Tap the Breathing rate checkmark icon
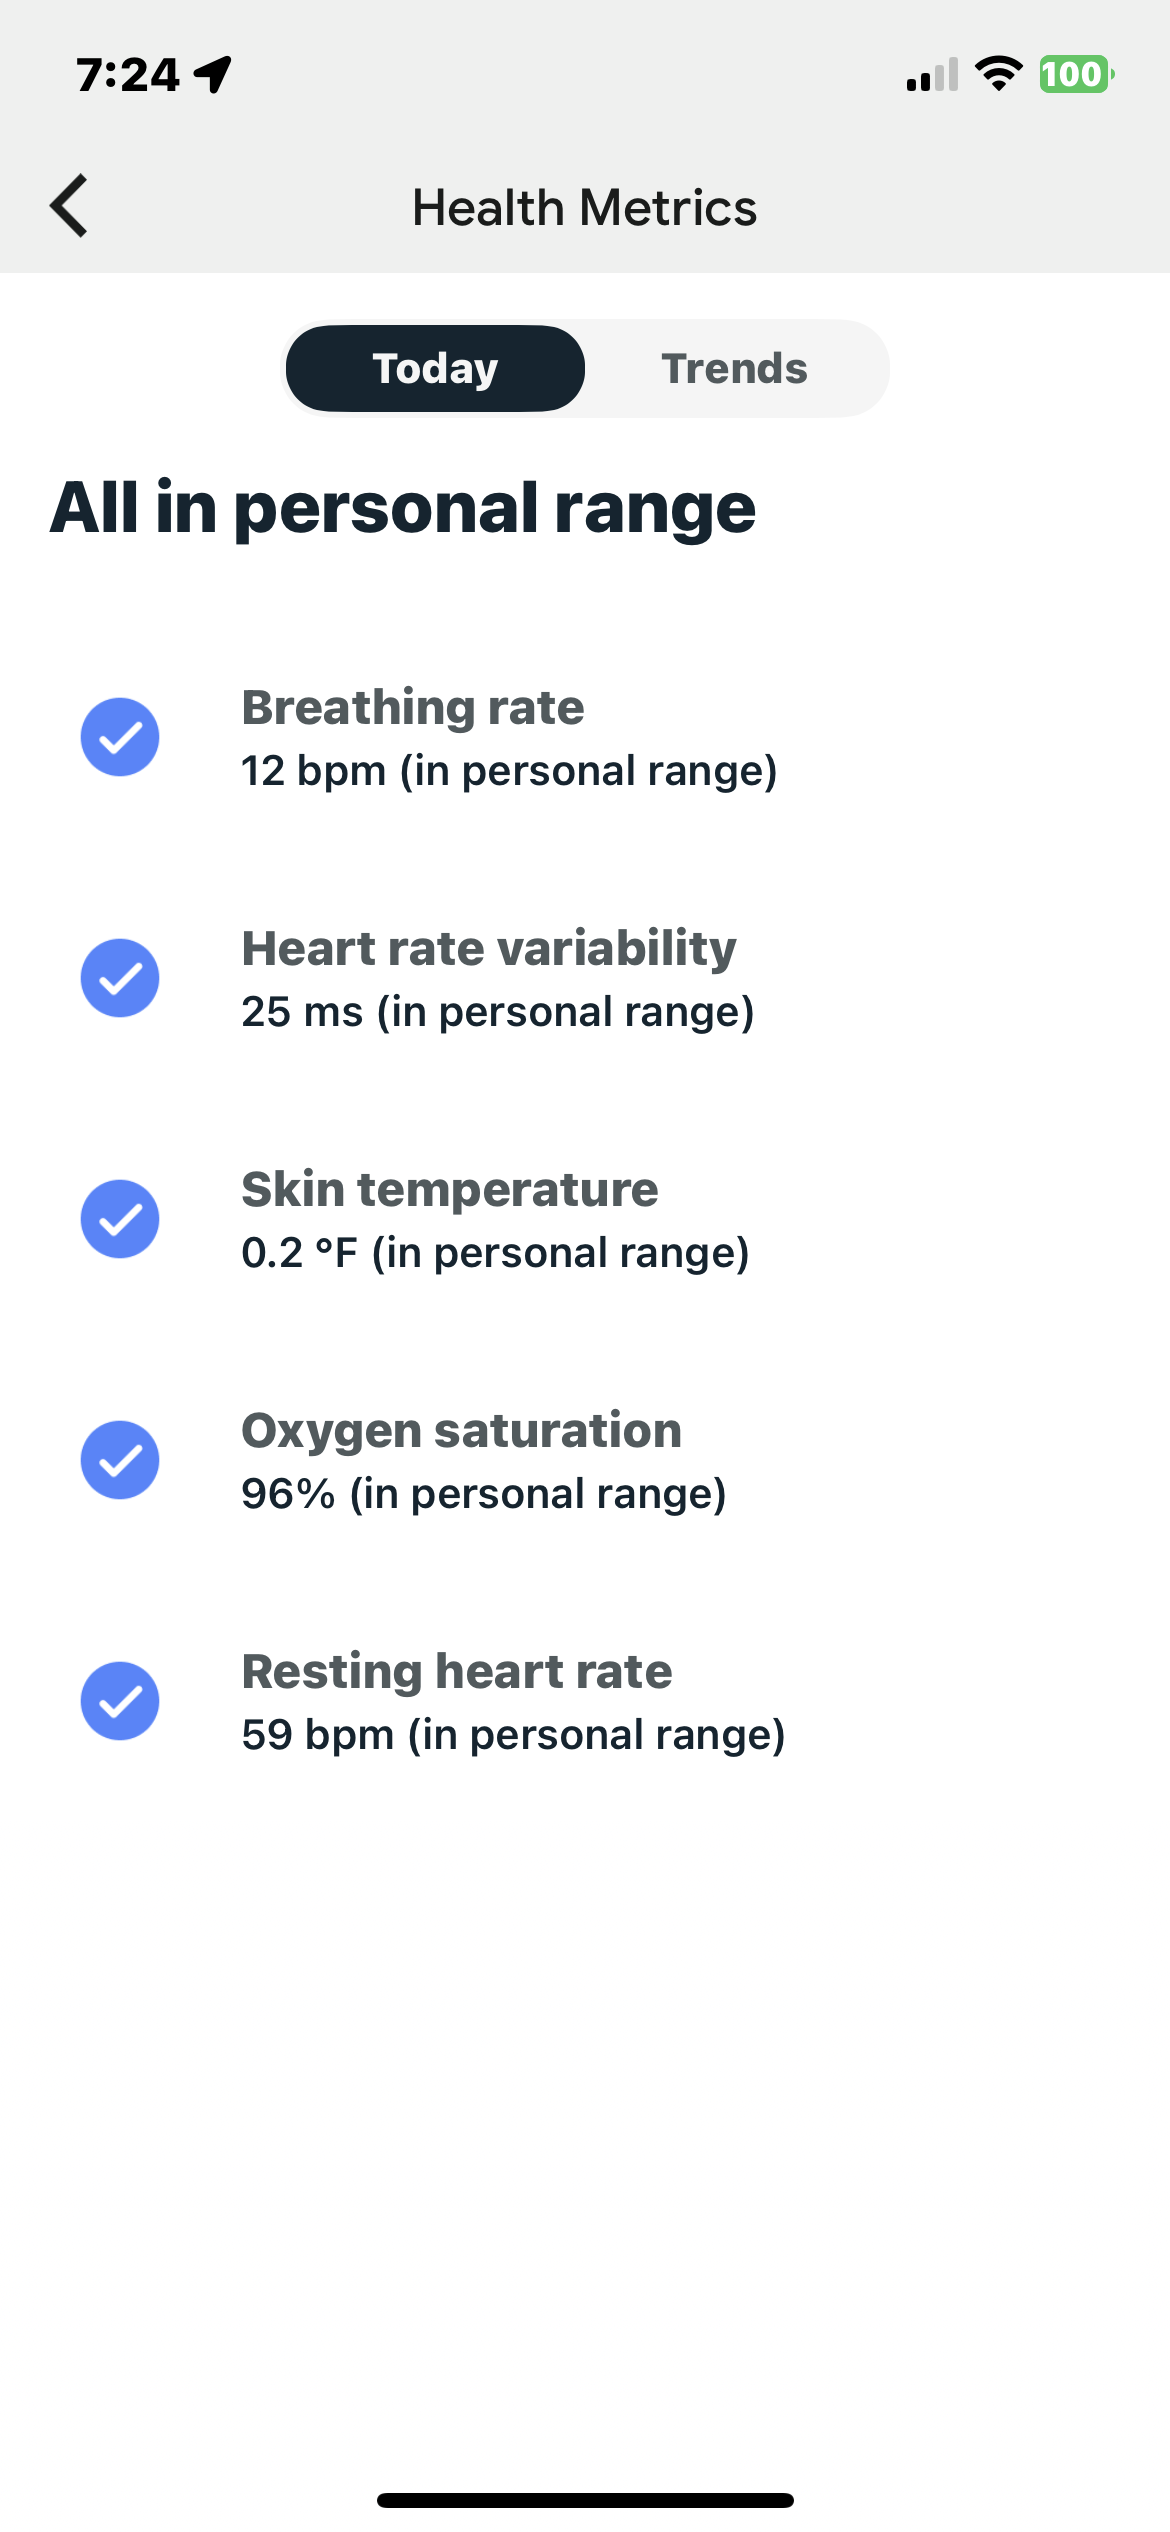 click(120, 737)
